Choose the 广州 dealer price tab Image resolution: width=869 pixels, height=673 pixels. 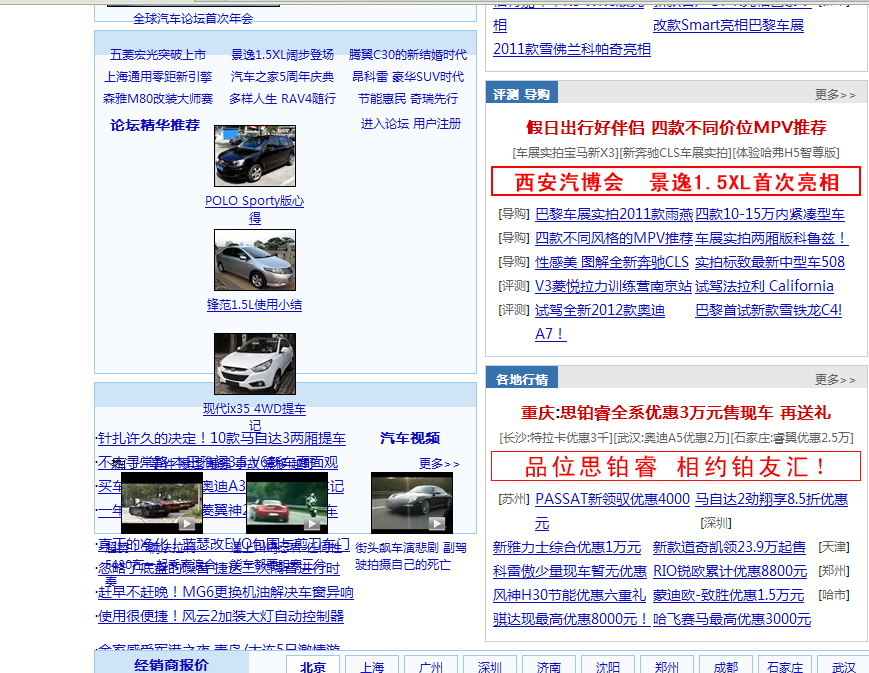[431, 667]
